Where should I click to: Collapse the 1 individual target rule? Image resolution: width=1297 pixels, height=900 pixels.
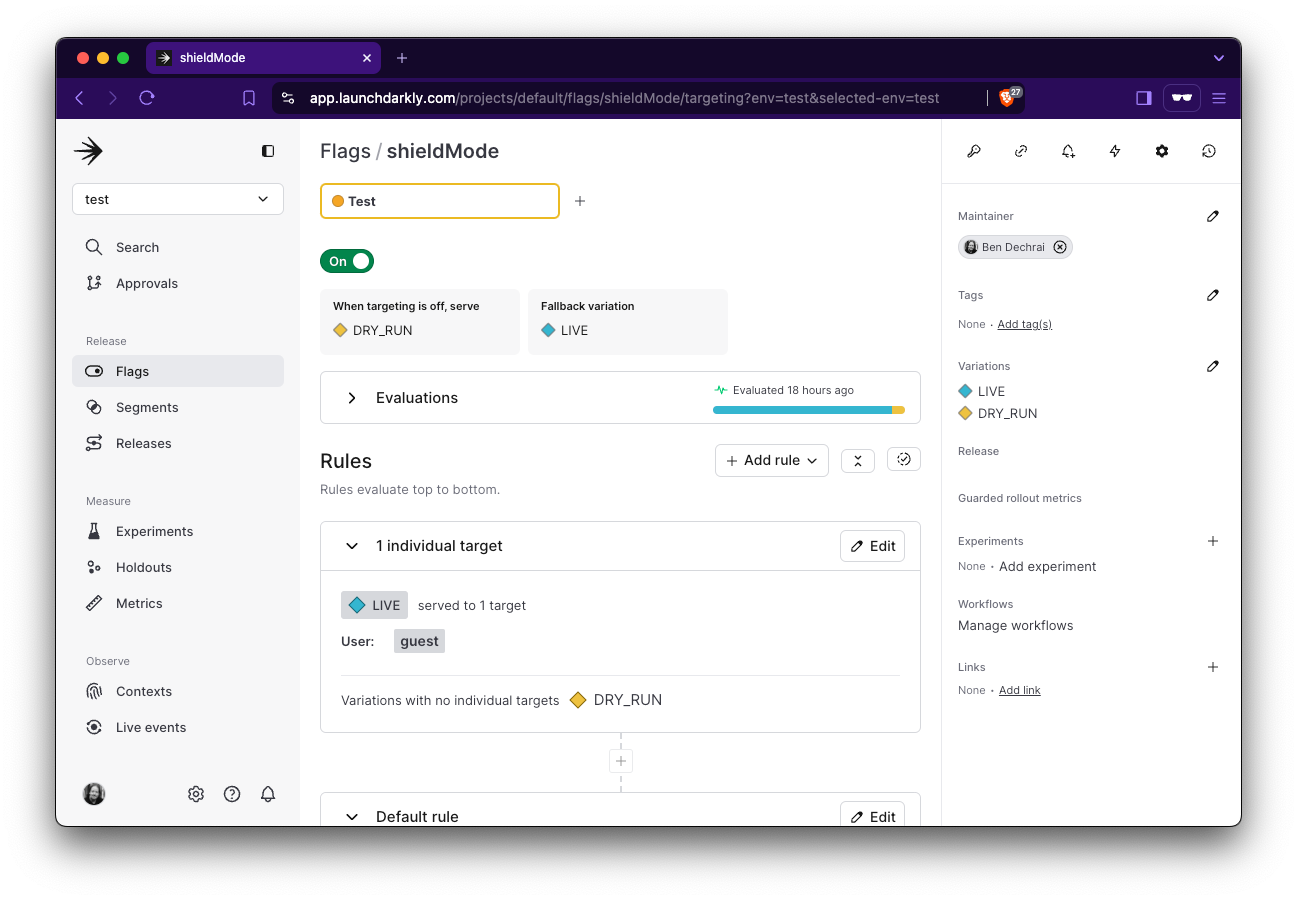click(351, 546)
